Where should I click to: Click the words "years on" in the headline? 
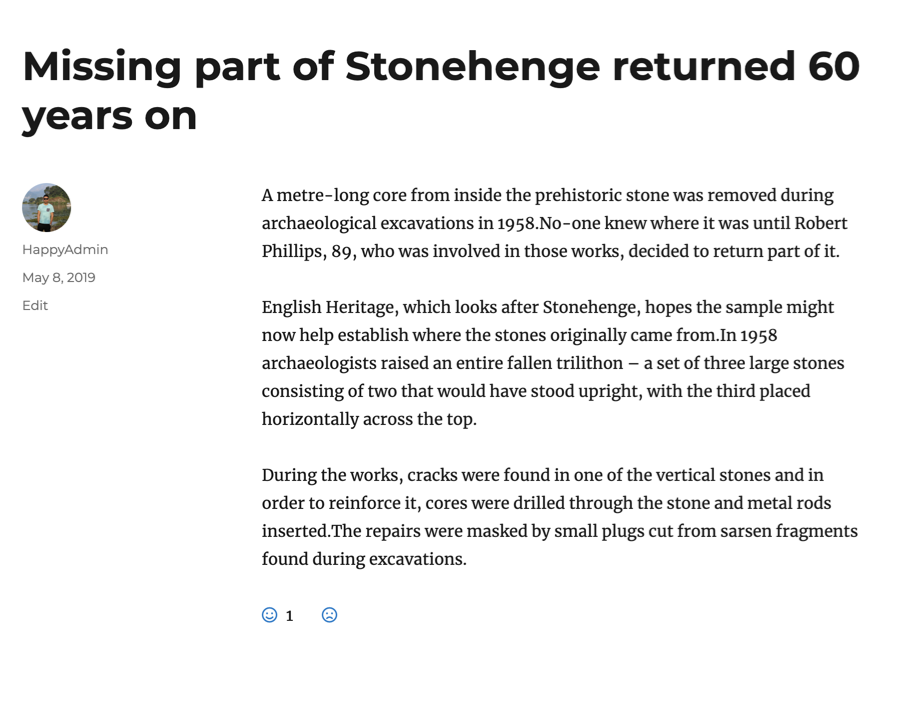pyautogui.click(x=110, y=115)
